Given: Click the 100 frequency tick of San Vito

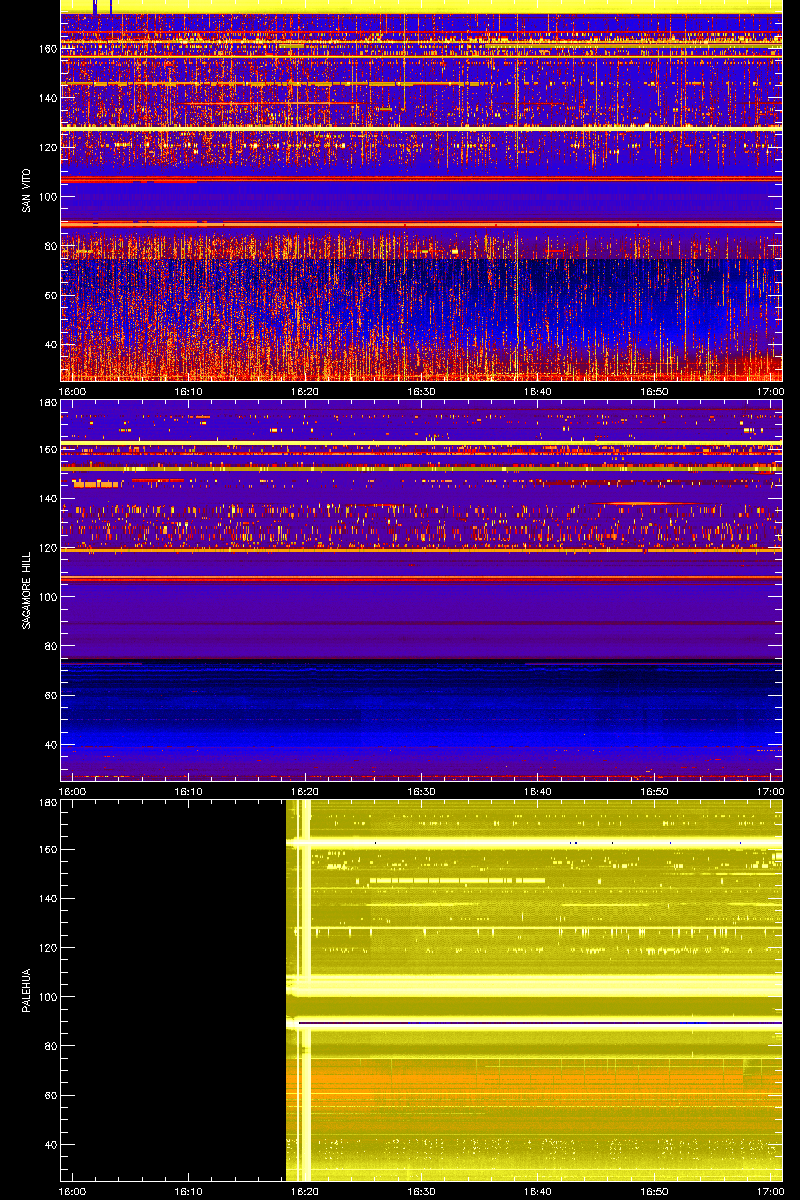Looking at the screenshot, I should pyautogui.click(x=47, y=197).
